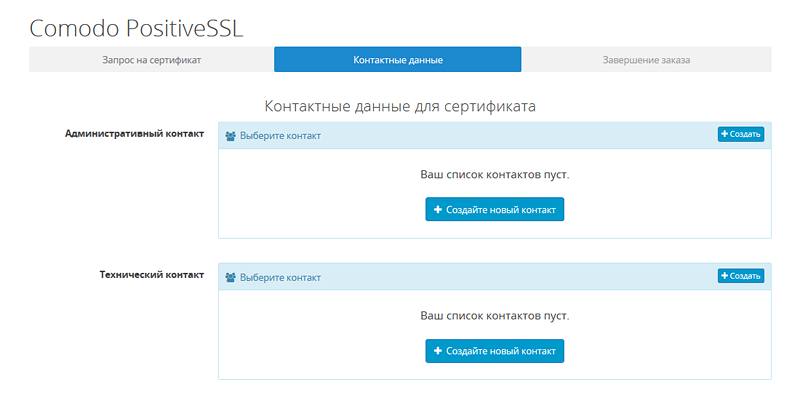Go to the Завершение заказа tab
Image resolution: width=800 pixels, height=414 pixels.
pos(646,60)
